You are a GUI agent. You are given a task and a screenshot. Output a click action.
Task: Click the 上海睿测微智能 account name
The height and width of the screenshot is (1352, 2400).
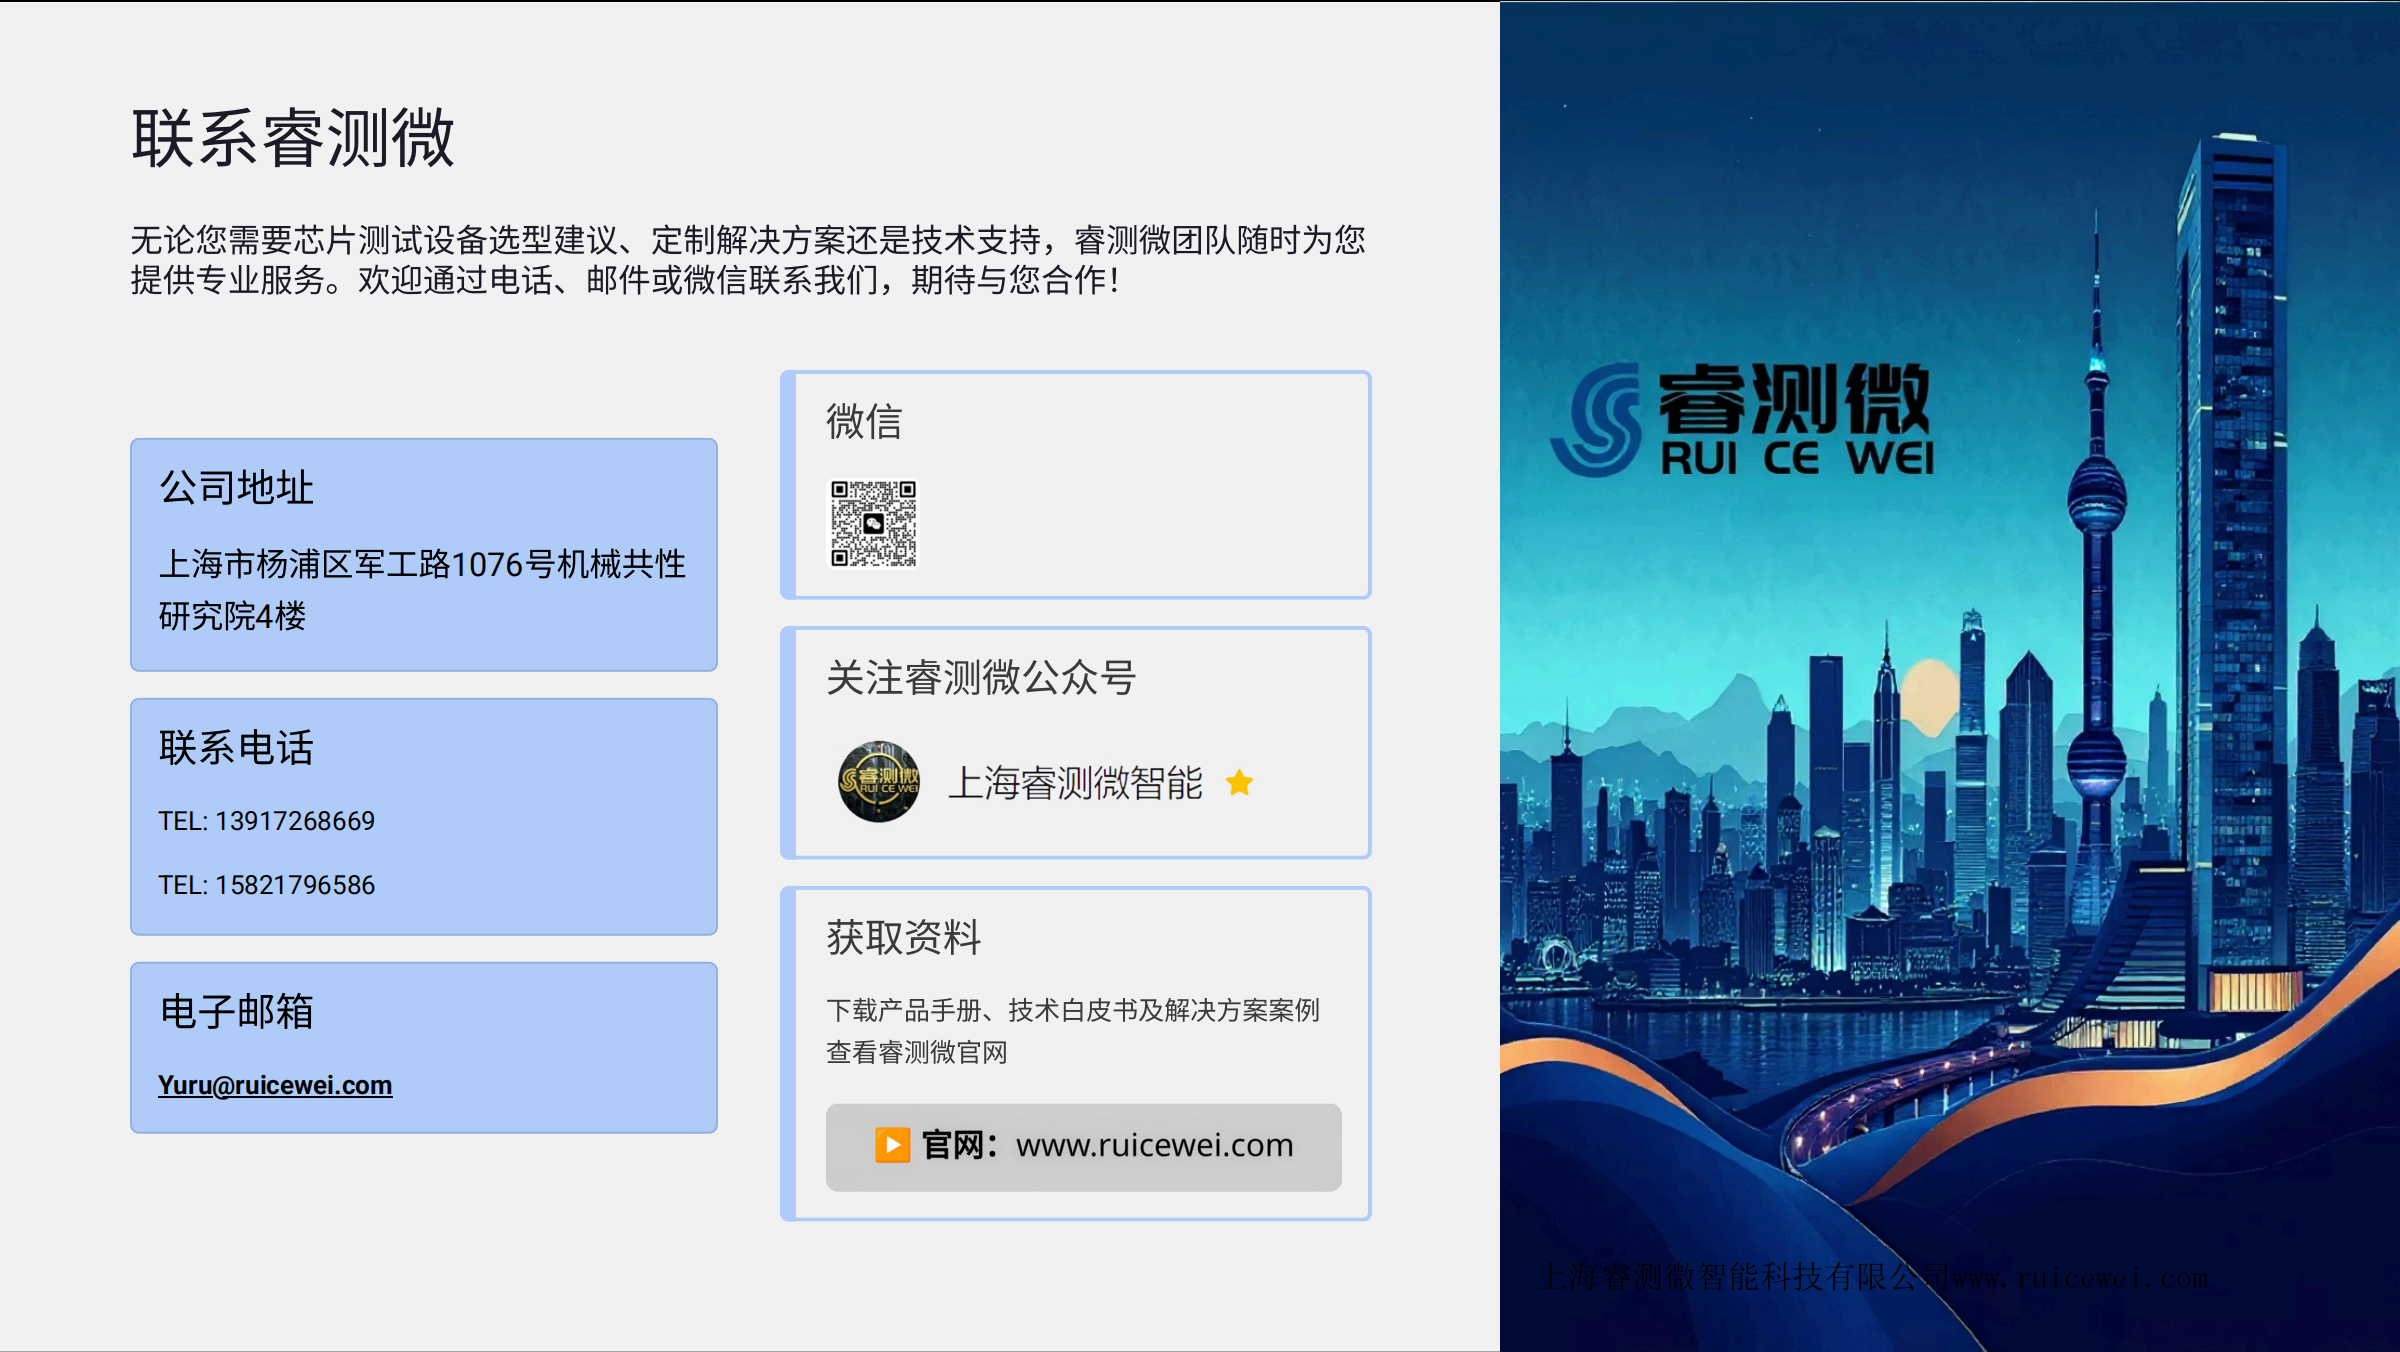point(1075,783)
